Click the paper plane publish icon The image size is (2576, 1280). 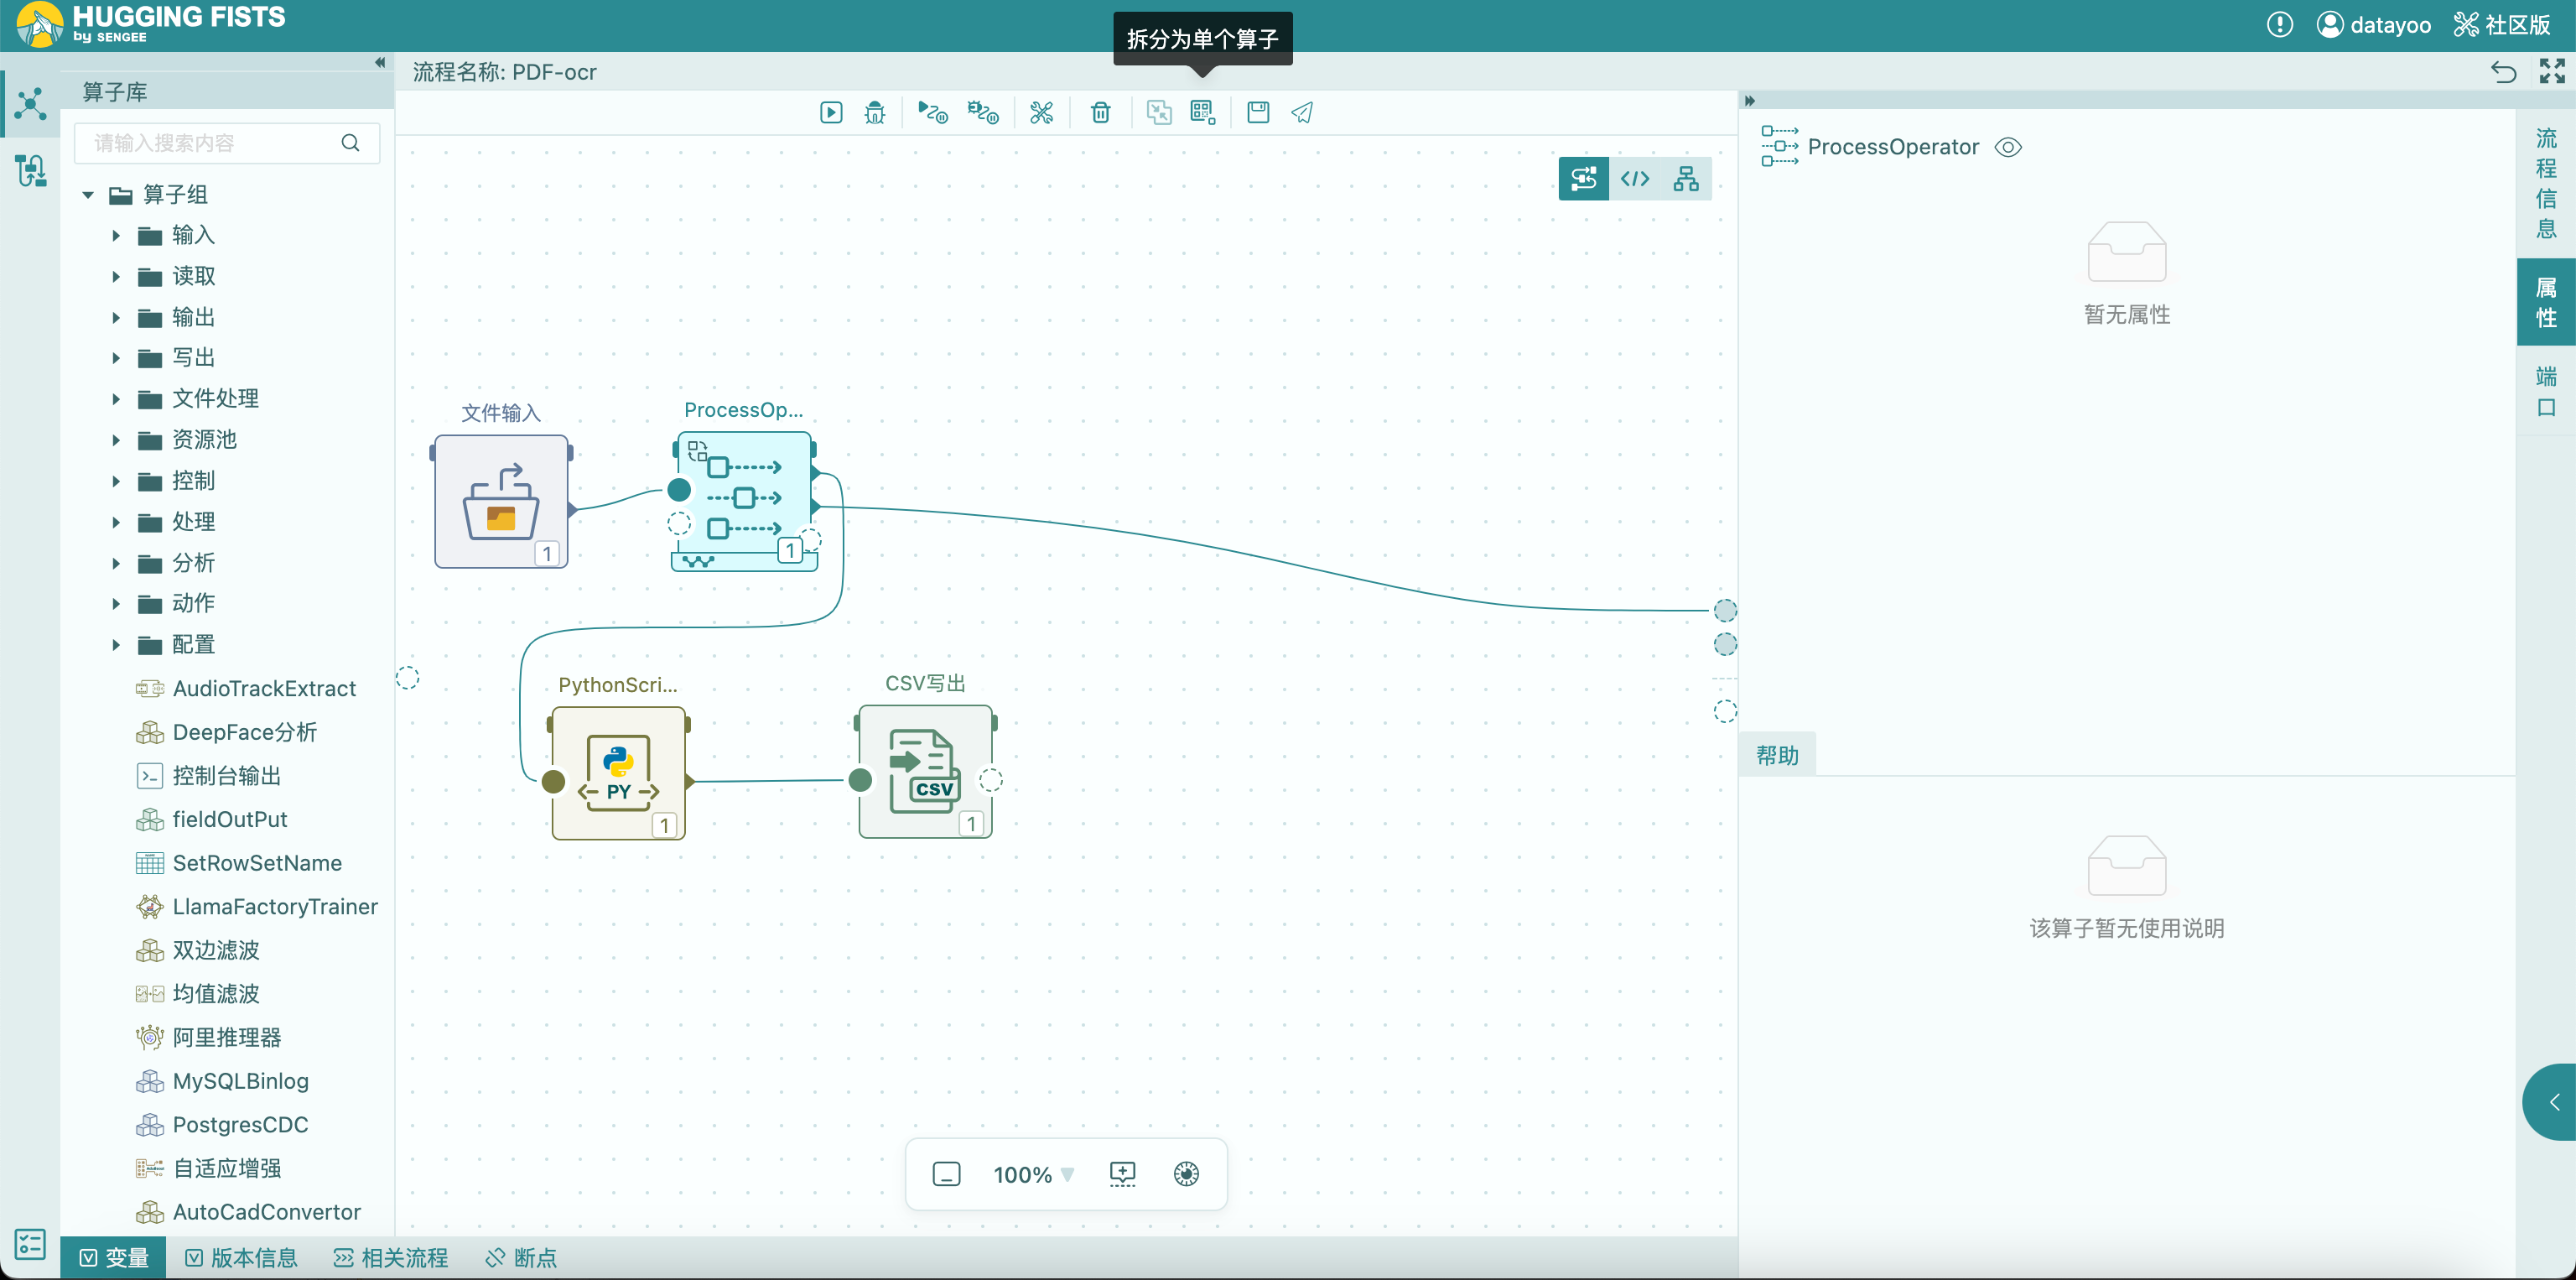pyautogui.click(x=1301, y=112)
